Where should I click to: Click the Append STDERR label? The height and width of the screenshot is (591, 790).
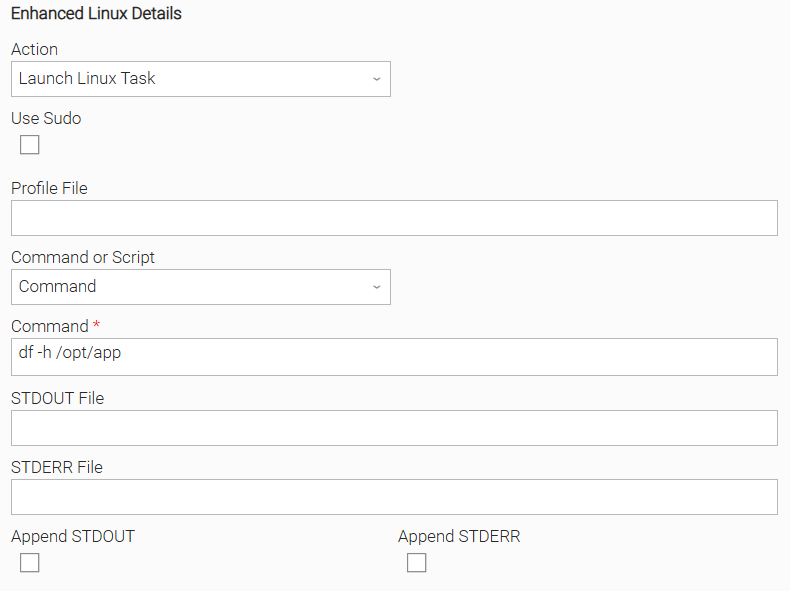point(459,537)
